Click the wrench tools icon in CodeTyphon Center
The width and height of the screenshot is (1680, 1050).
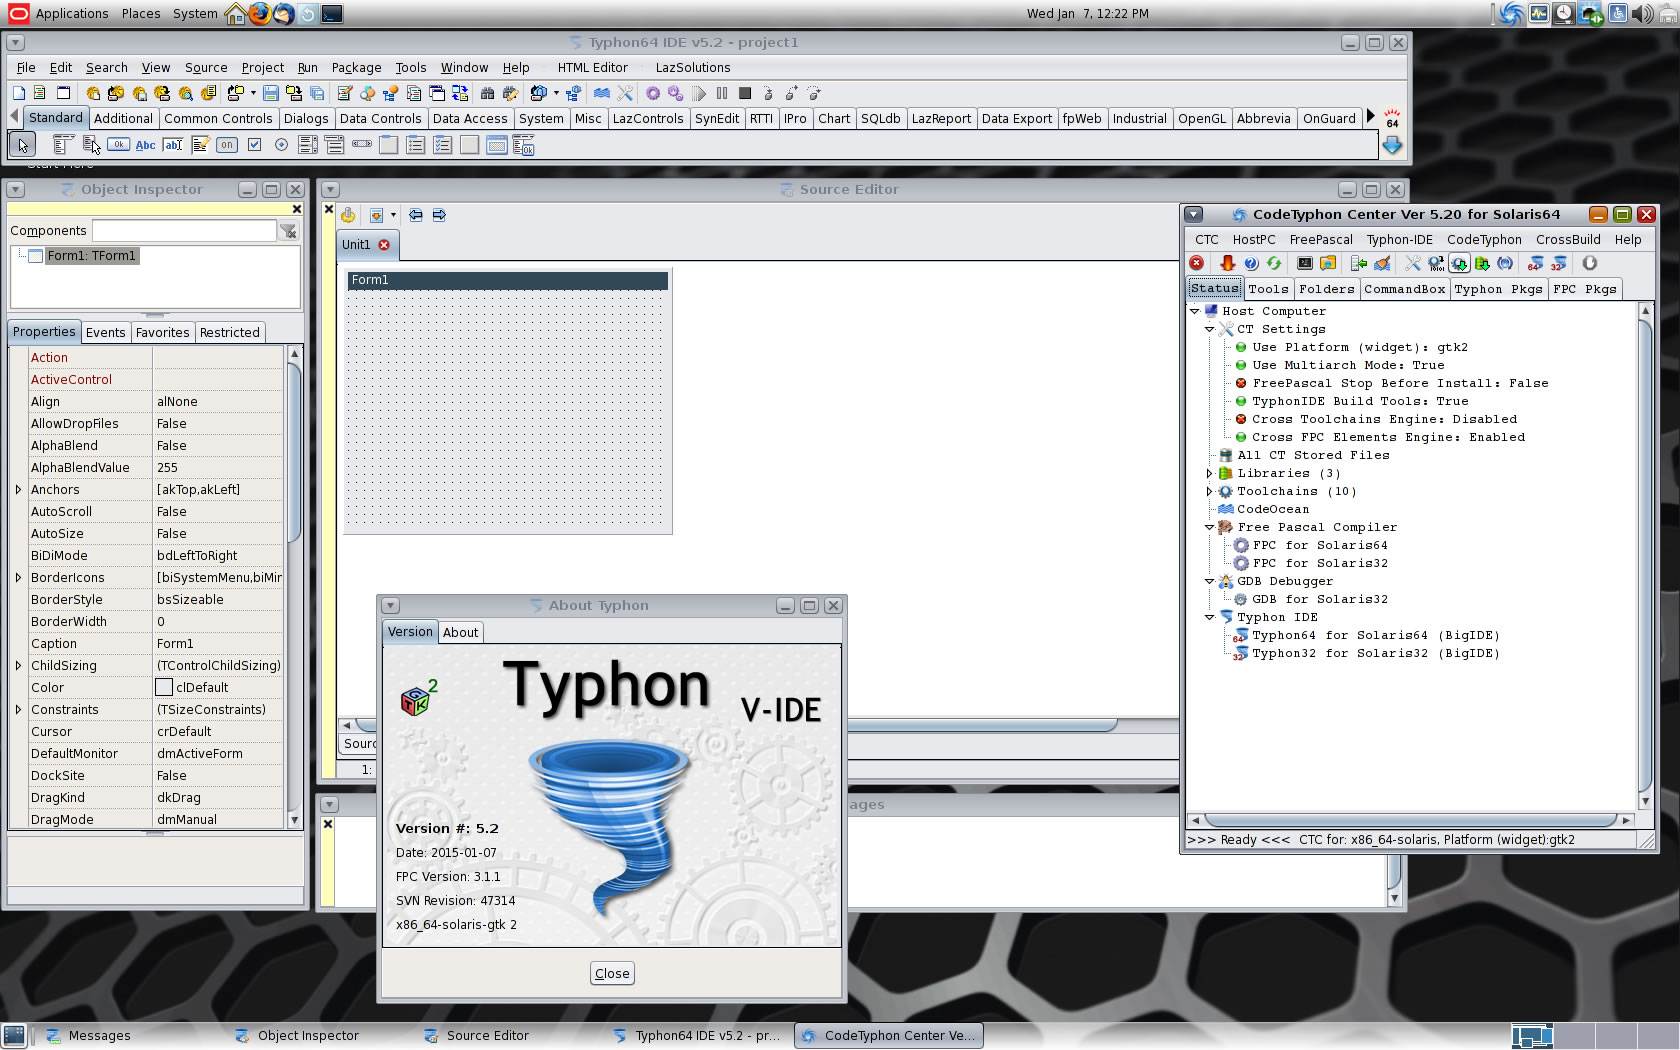pyautogui.click(x=1413, y=263)
